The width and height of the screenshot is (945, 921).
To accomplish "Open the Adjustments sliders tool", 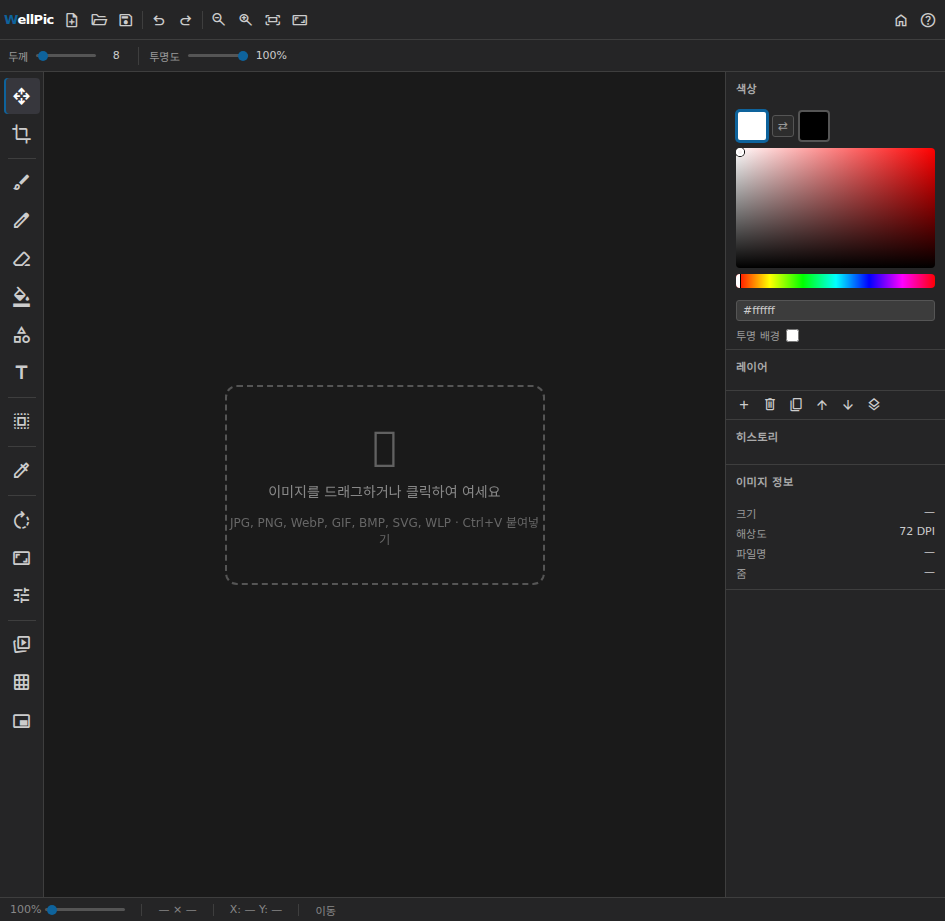I will tap(22, 596).
